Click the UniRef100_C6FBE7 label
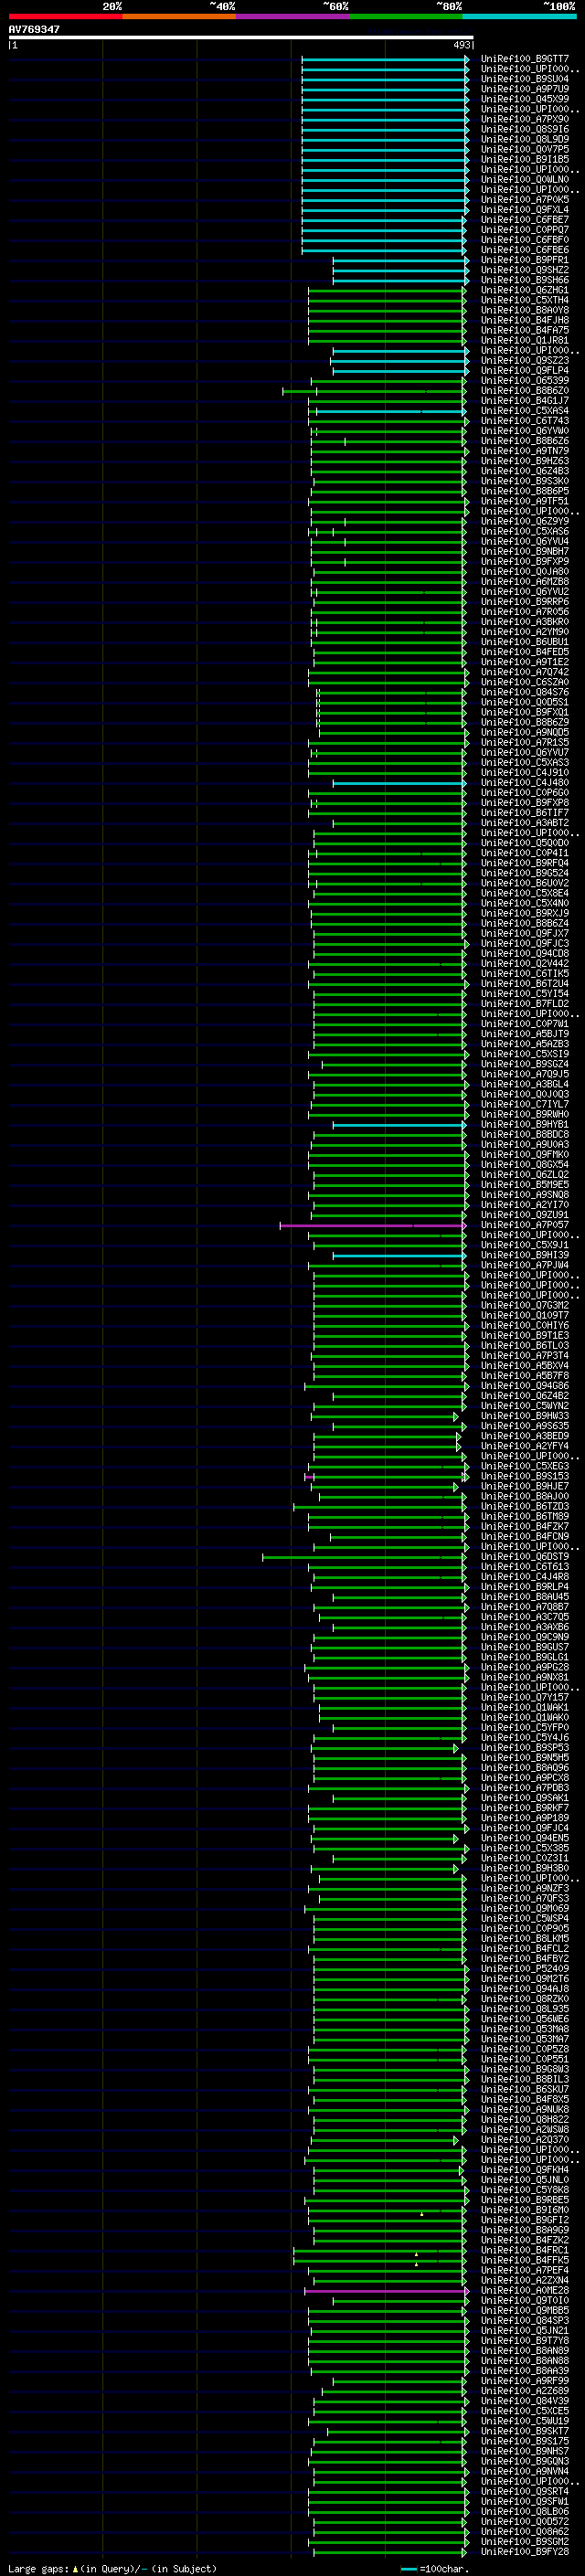 (x=524, y=220)
